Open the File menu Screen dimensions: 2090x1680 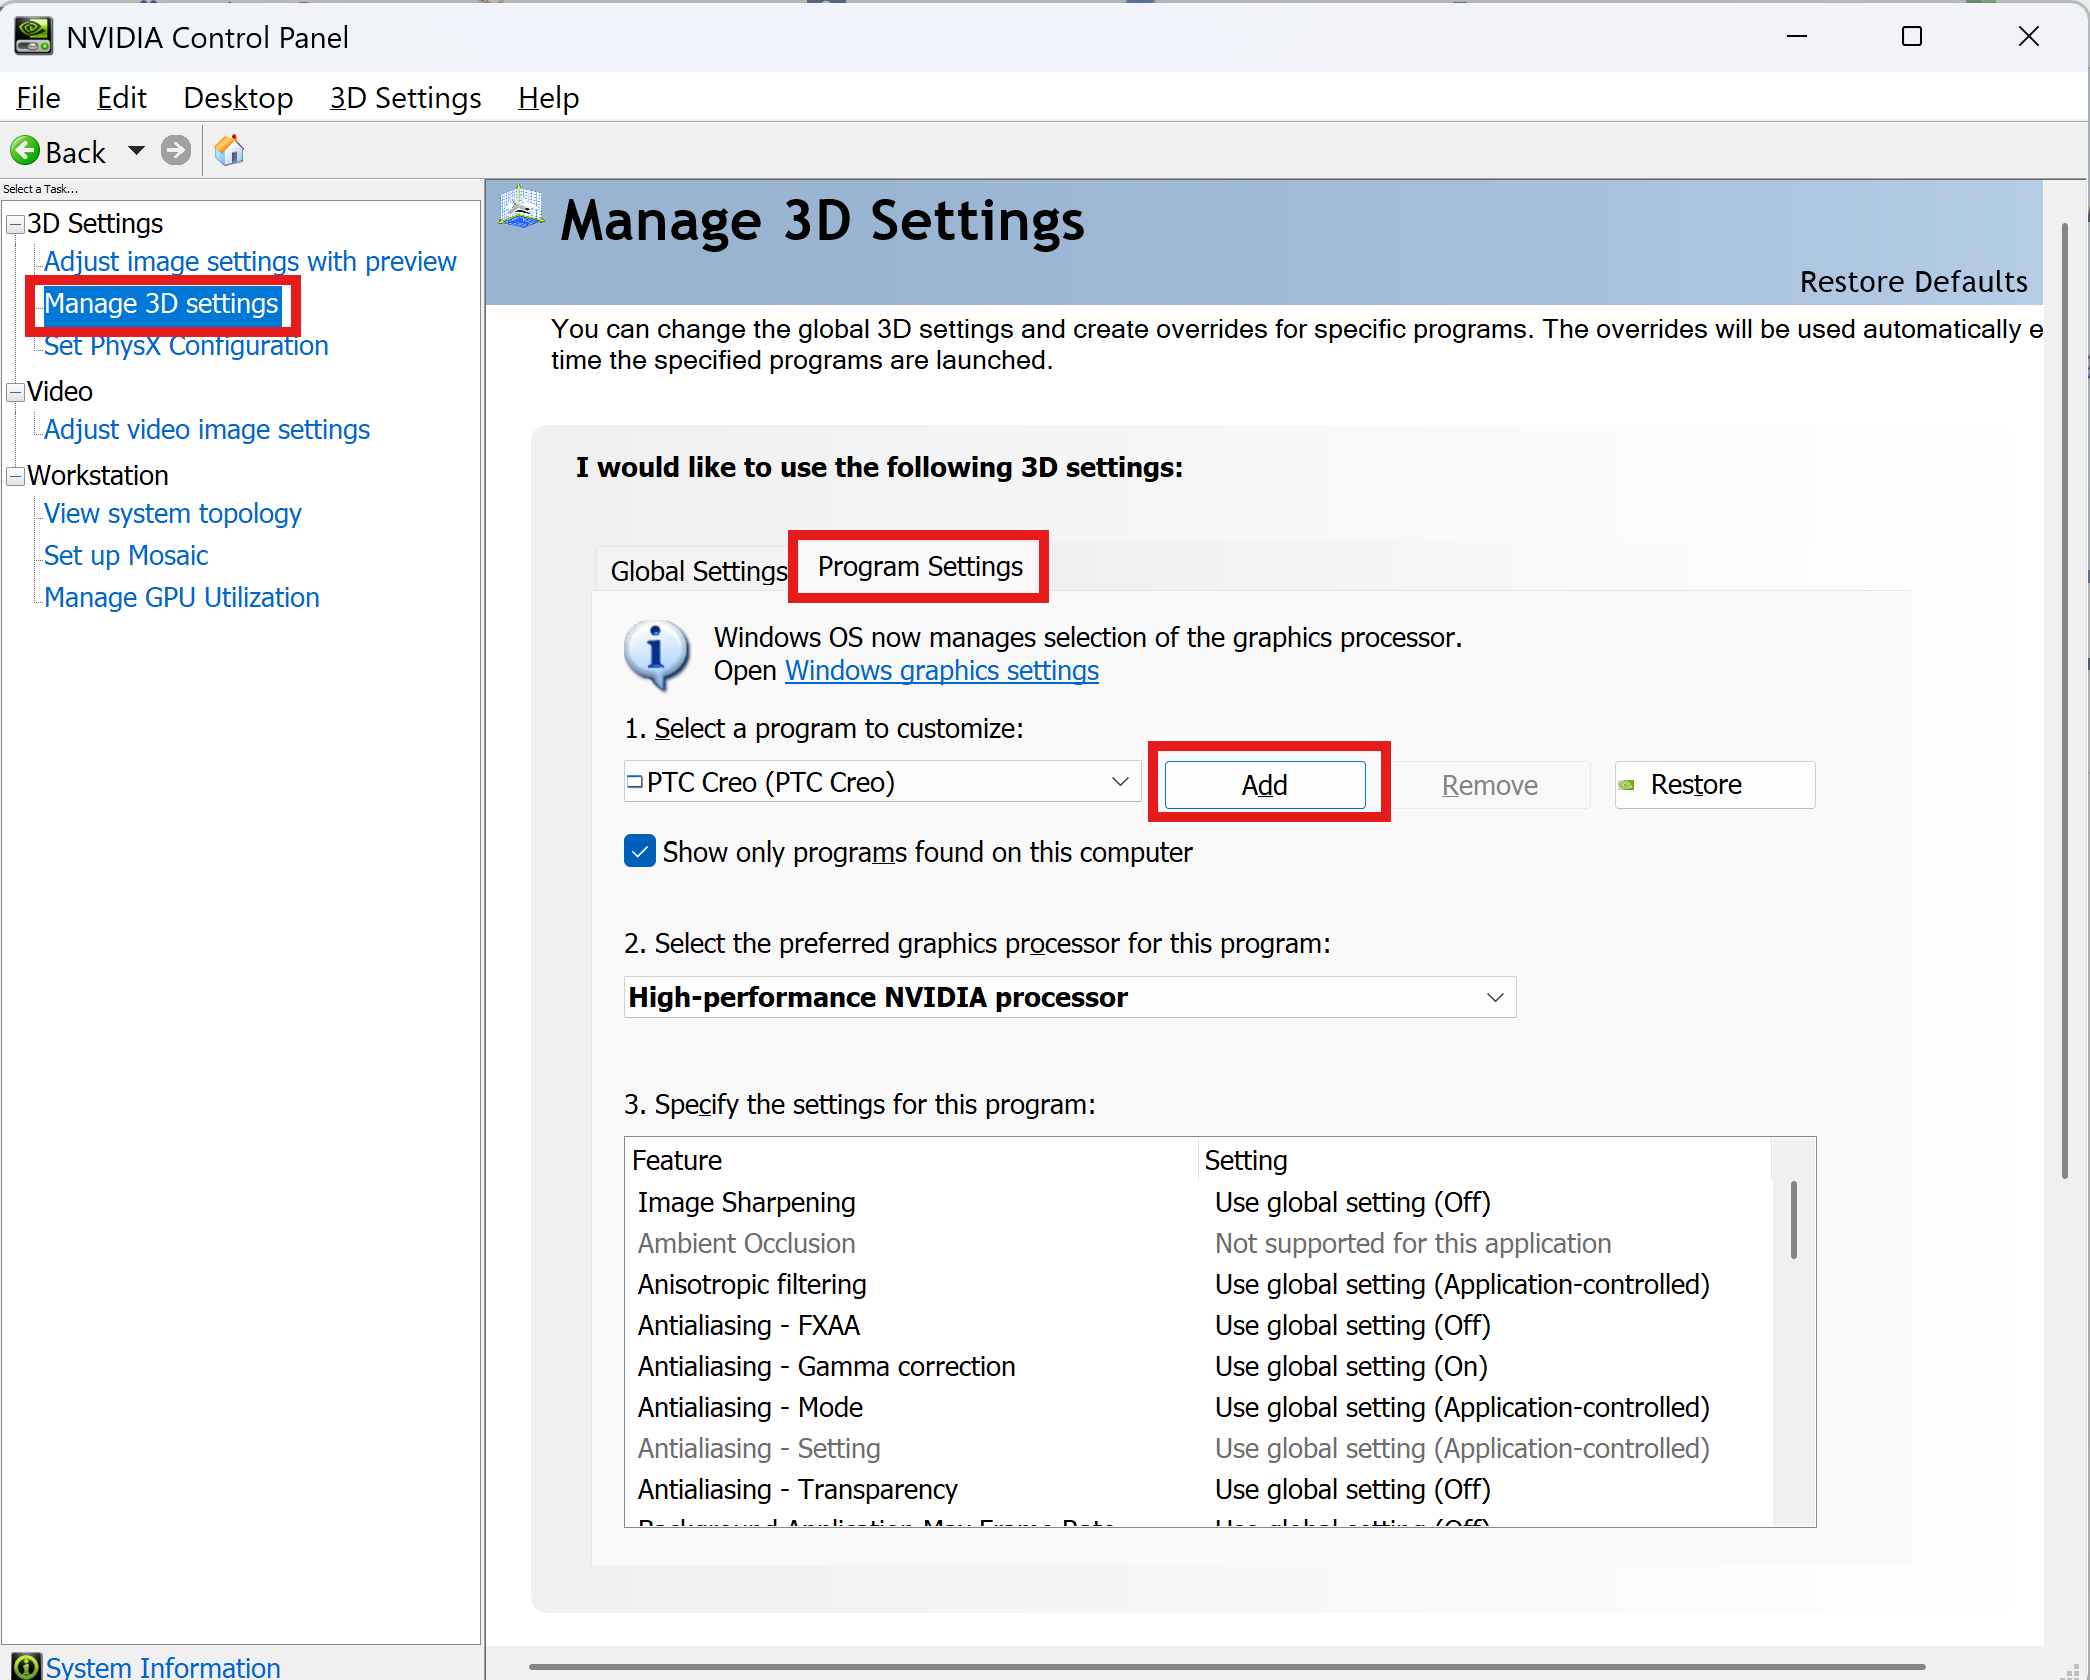pyautogui.click(x=38, y=98)
